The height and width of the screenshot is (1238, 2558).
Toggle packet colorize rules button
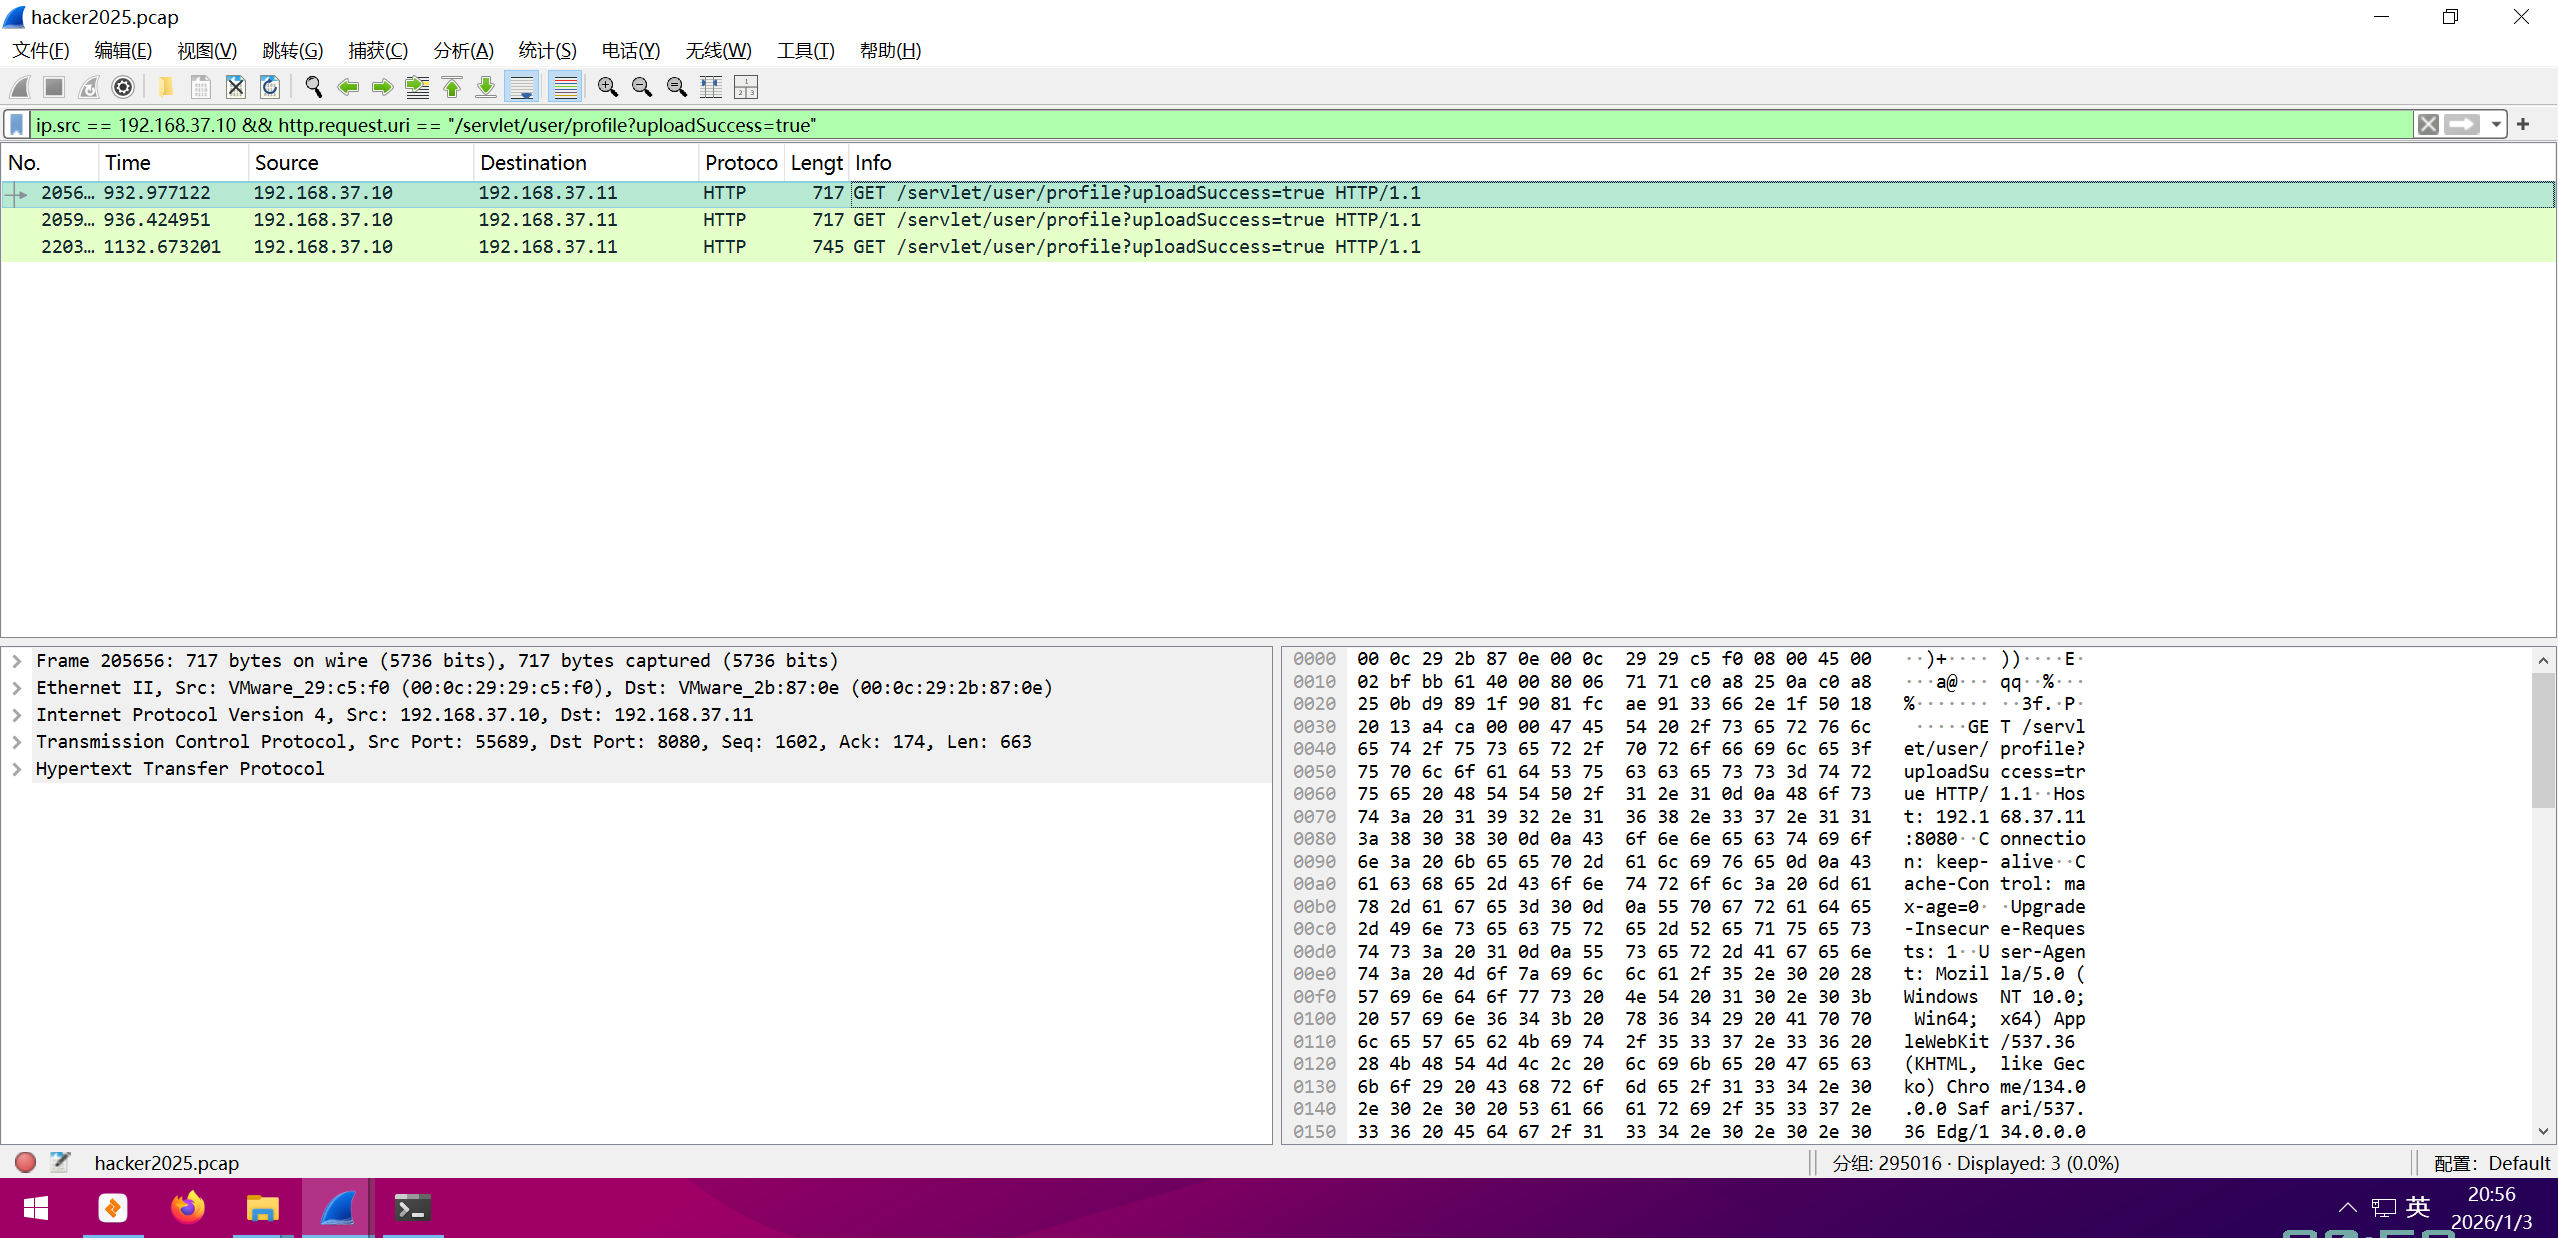coord(565,88)
